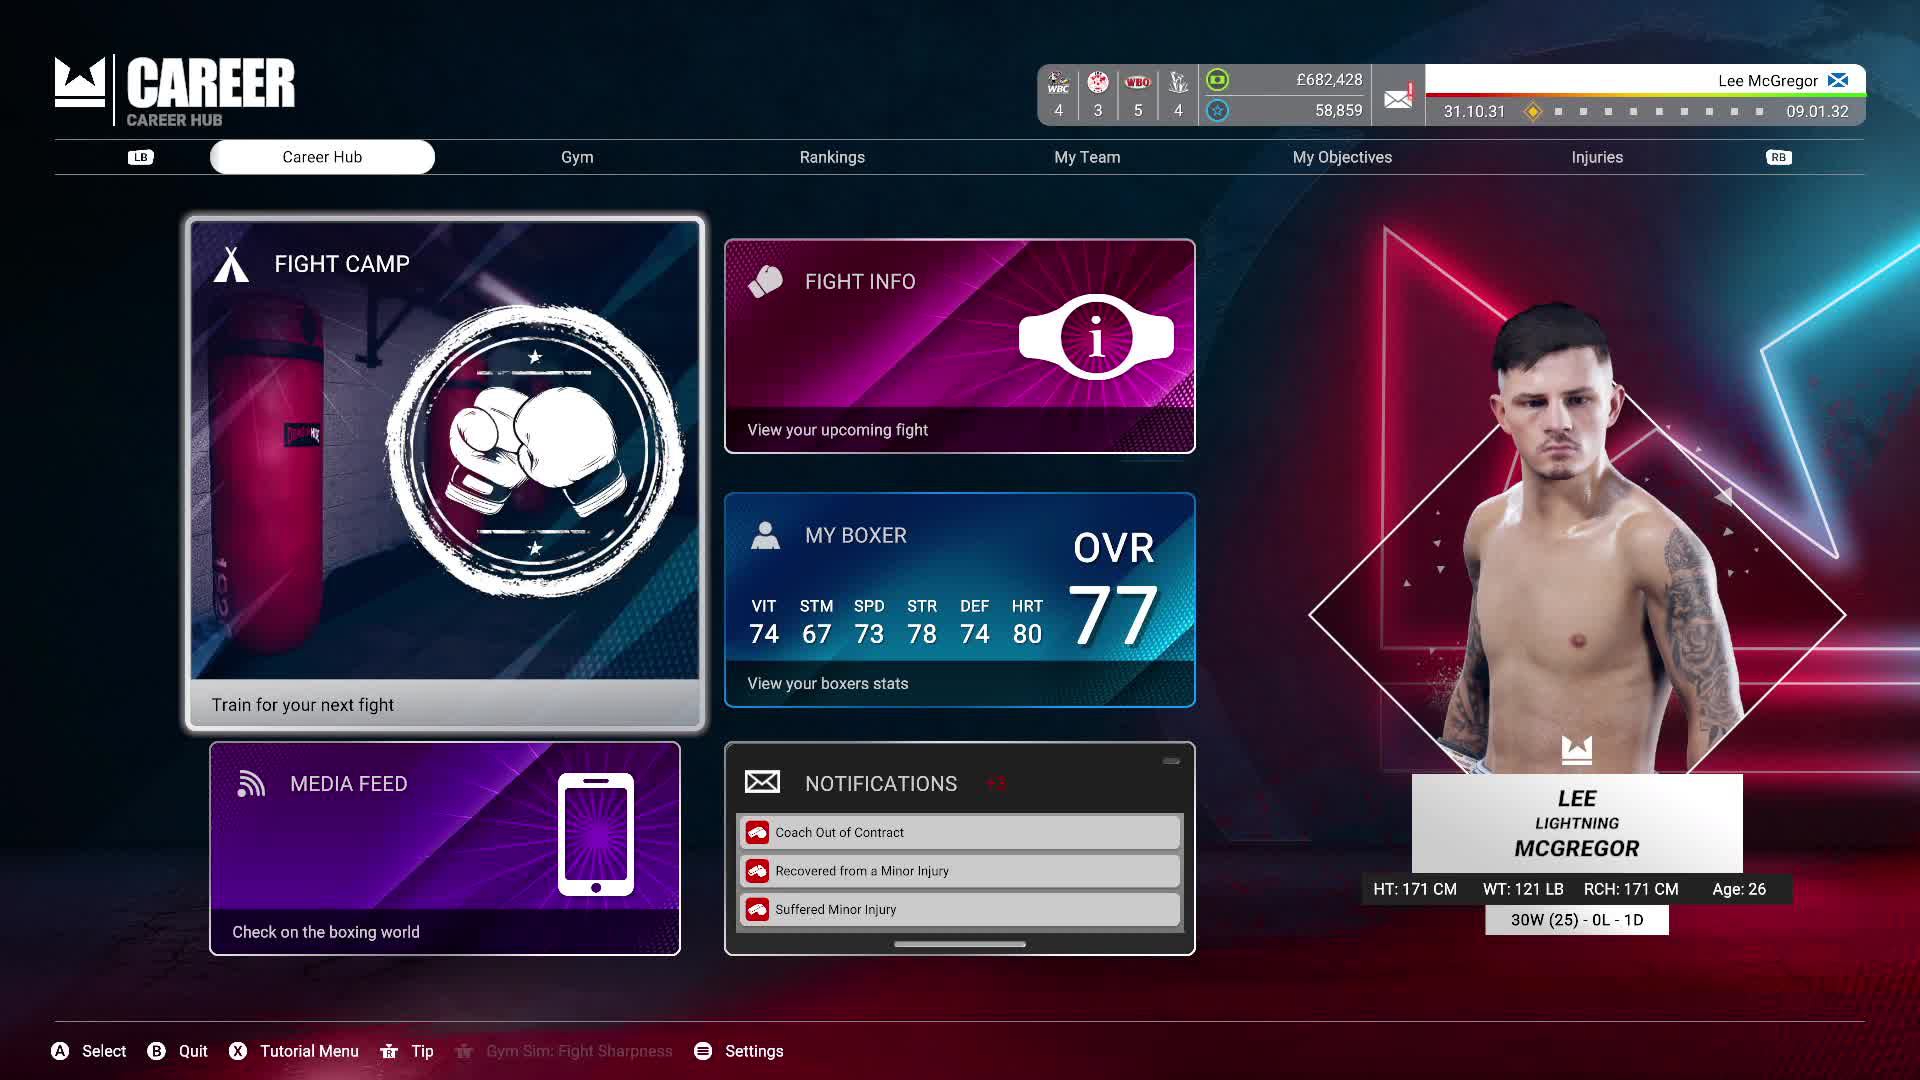The height and width of the screenshot is (1080, 1920).
Task: Click the WBC ranking icon
Action: (x=1058, y=83)
